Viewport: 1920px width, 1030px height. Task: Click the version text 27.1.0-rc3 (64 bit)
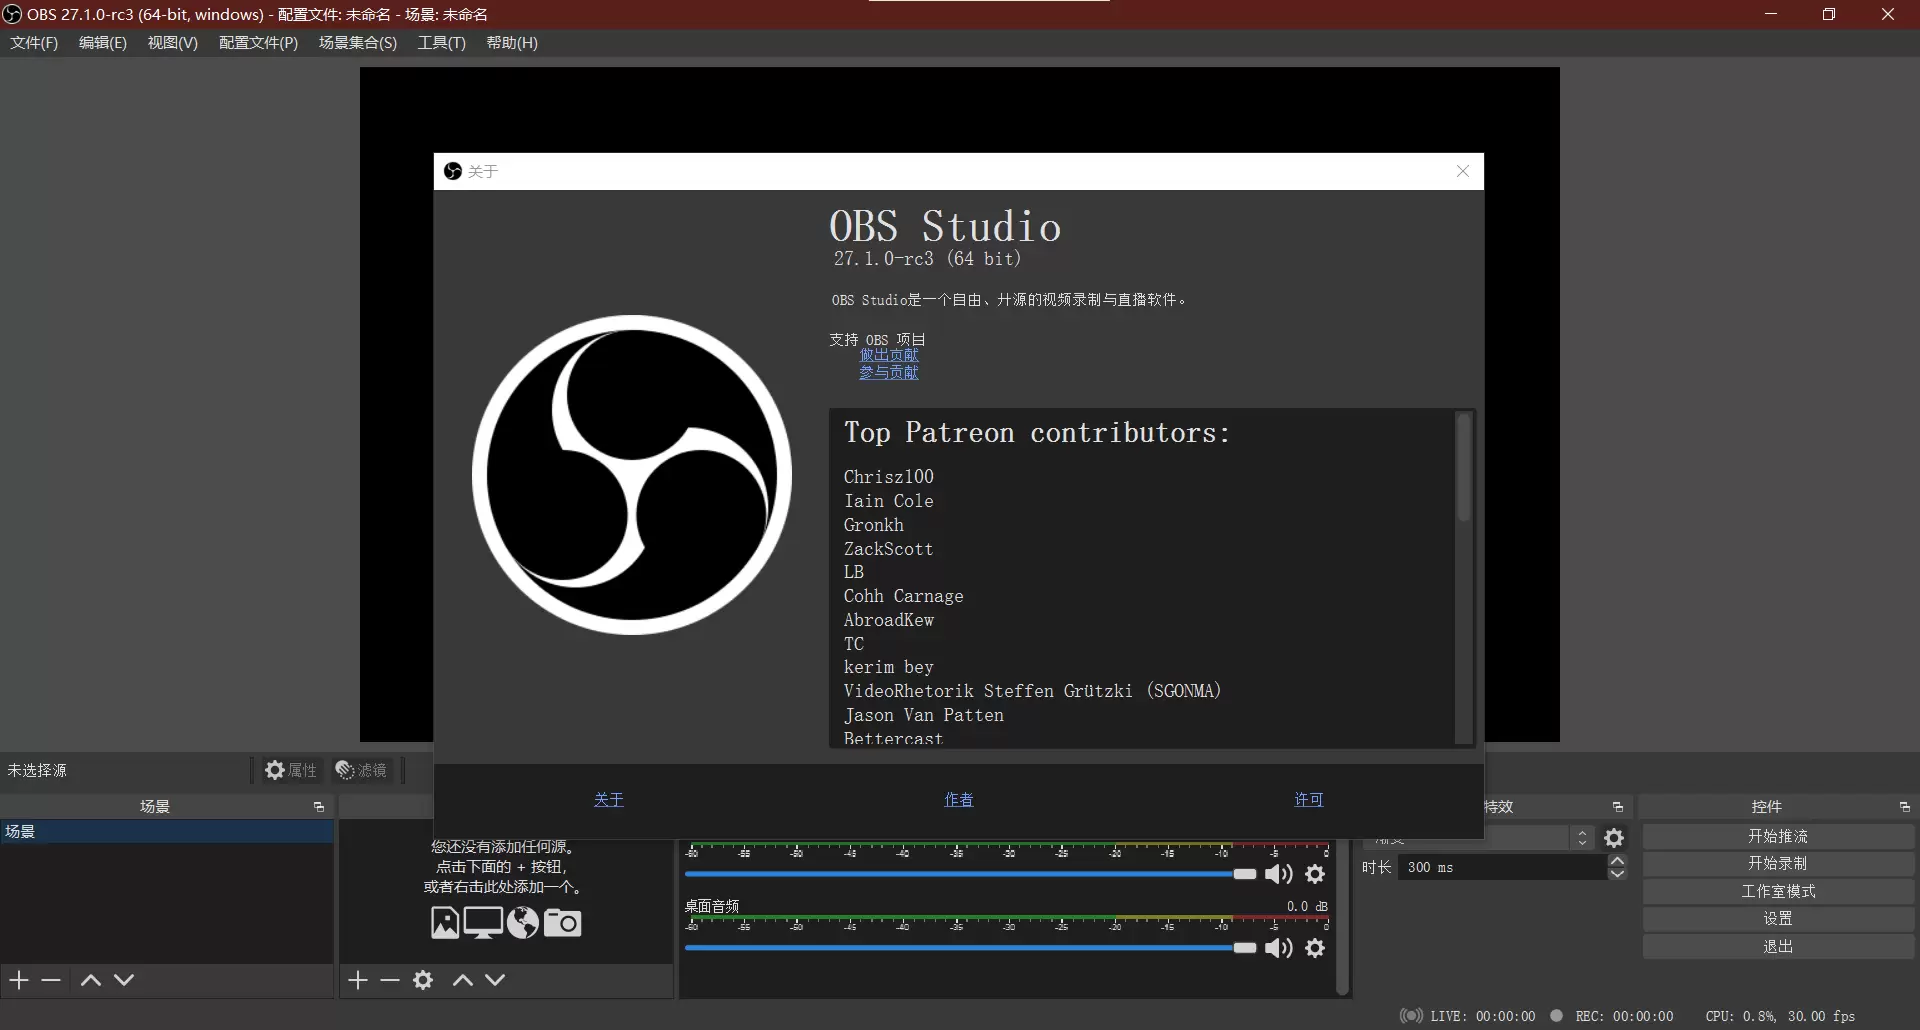click(x=927, y=259)
